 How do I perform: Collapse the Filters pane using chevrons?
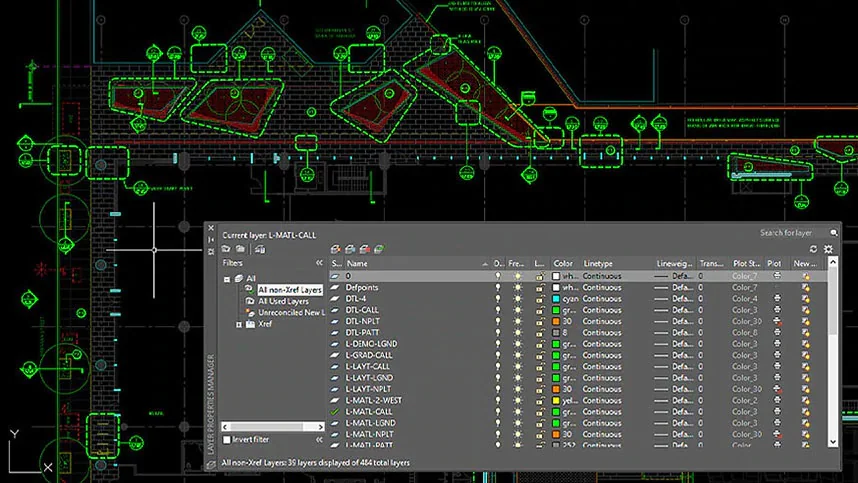tap(320, 262)
